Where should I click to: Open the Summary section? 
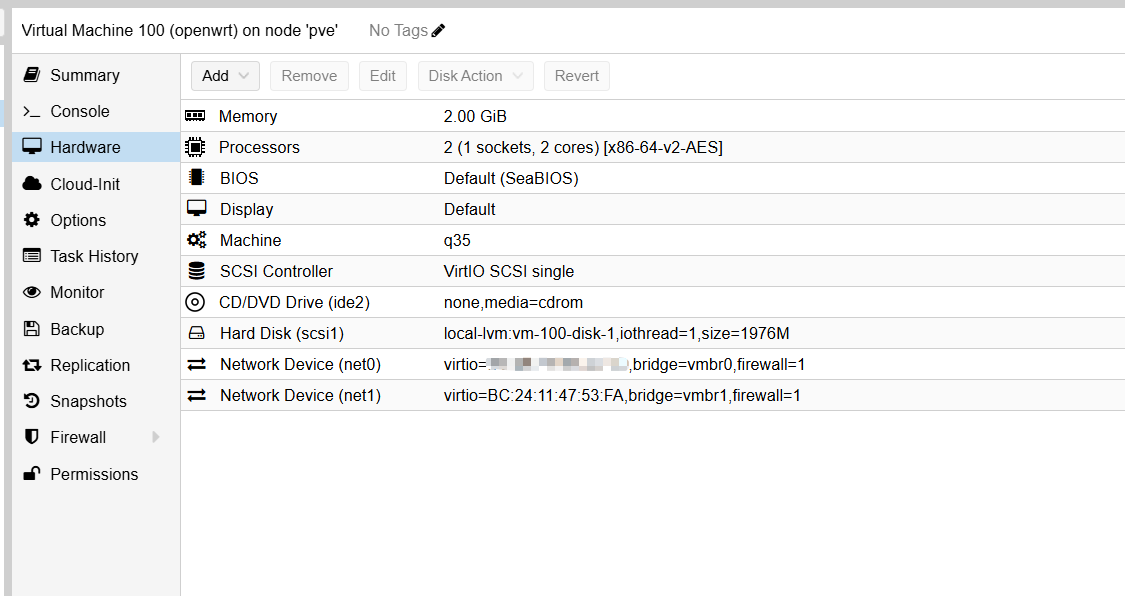pyautogui.click(x=84, y=75)
